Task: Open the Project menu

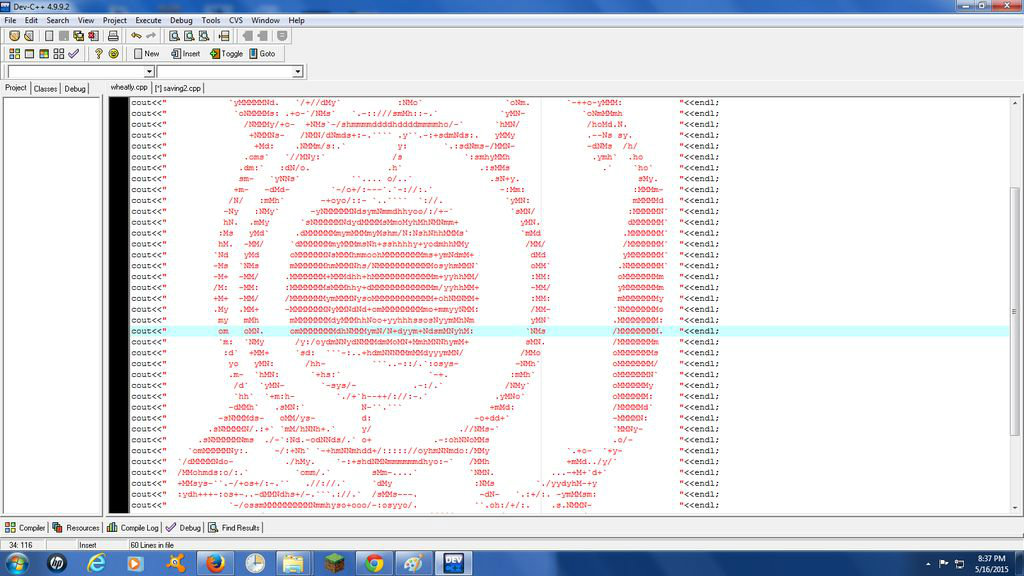Action: pos(114,20)
